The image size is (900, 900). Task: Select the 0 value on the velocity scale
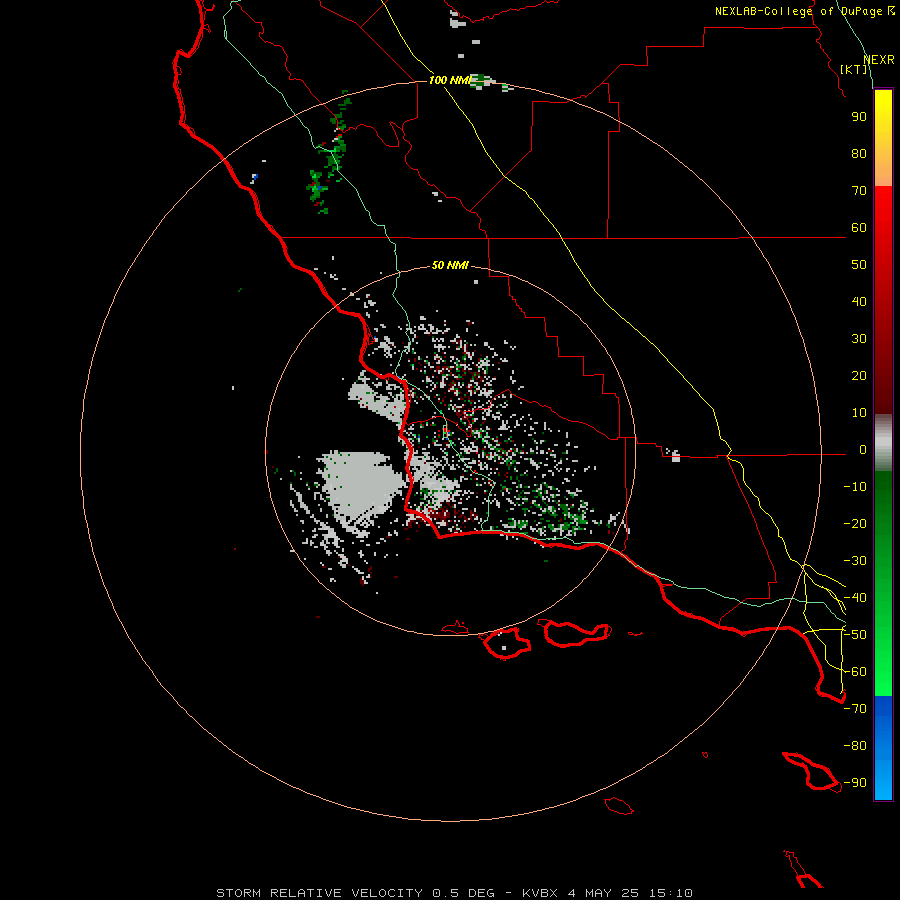click(863, 450)
